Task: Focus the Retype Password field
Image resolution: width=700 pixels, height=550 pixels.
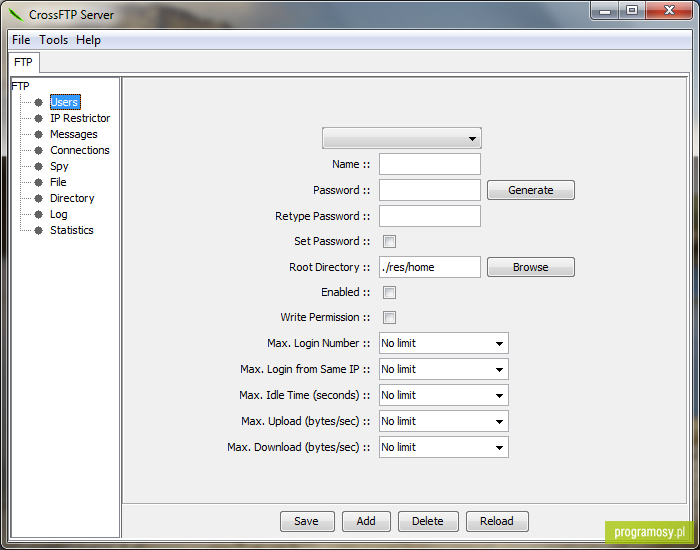Action: click(430, 216)
